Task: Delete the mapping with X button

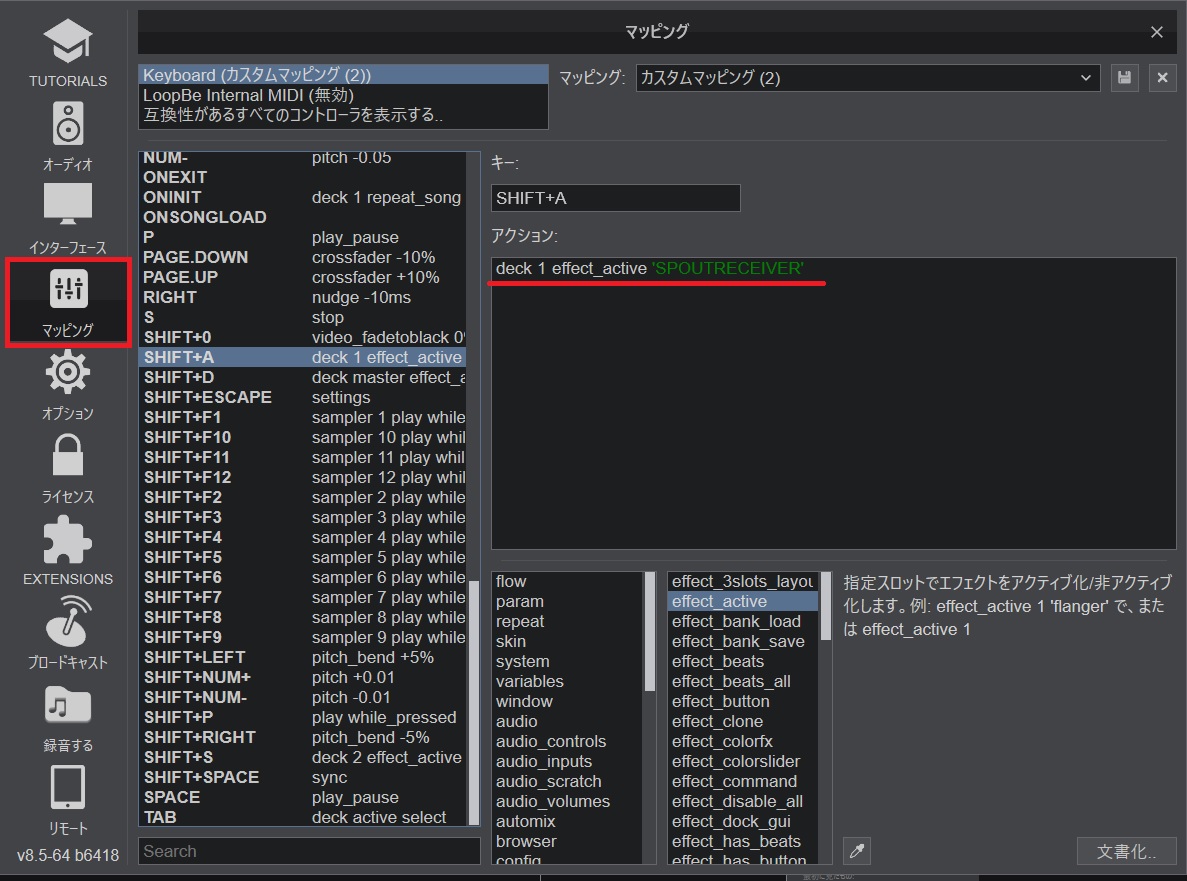Action: [x=1162, y=77]
